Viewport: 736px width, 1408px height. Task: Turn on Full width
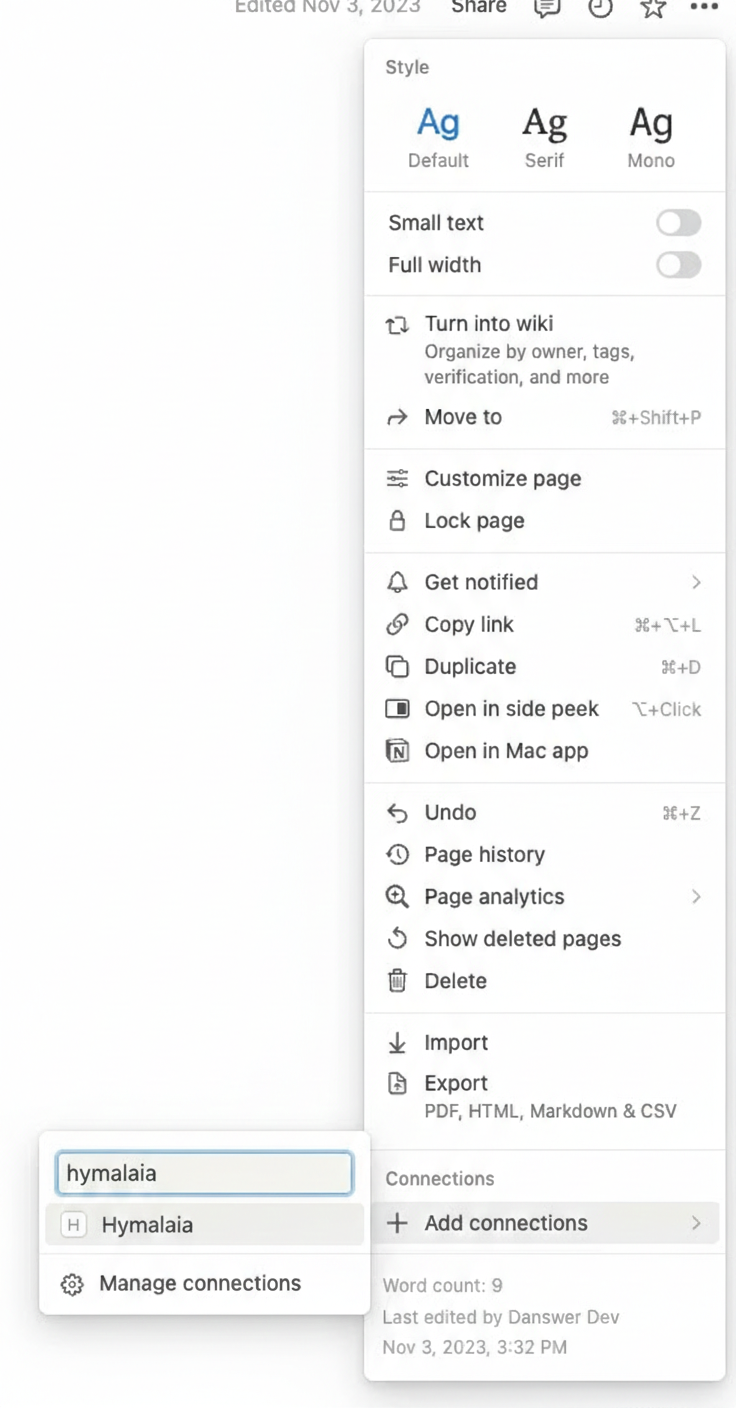click(679, 265)
